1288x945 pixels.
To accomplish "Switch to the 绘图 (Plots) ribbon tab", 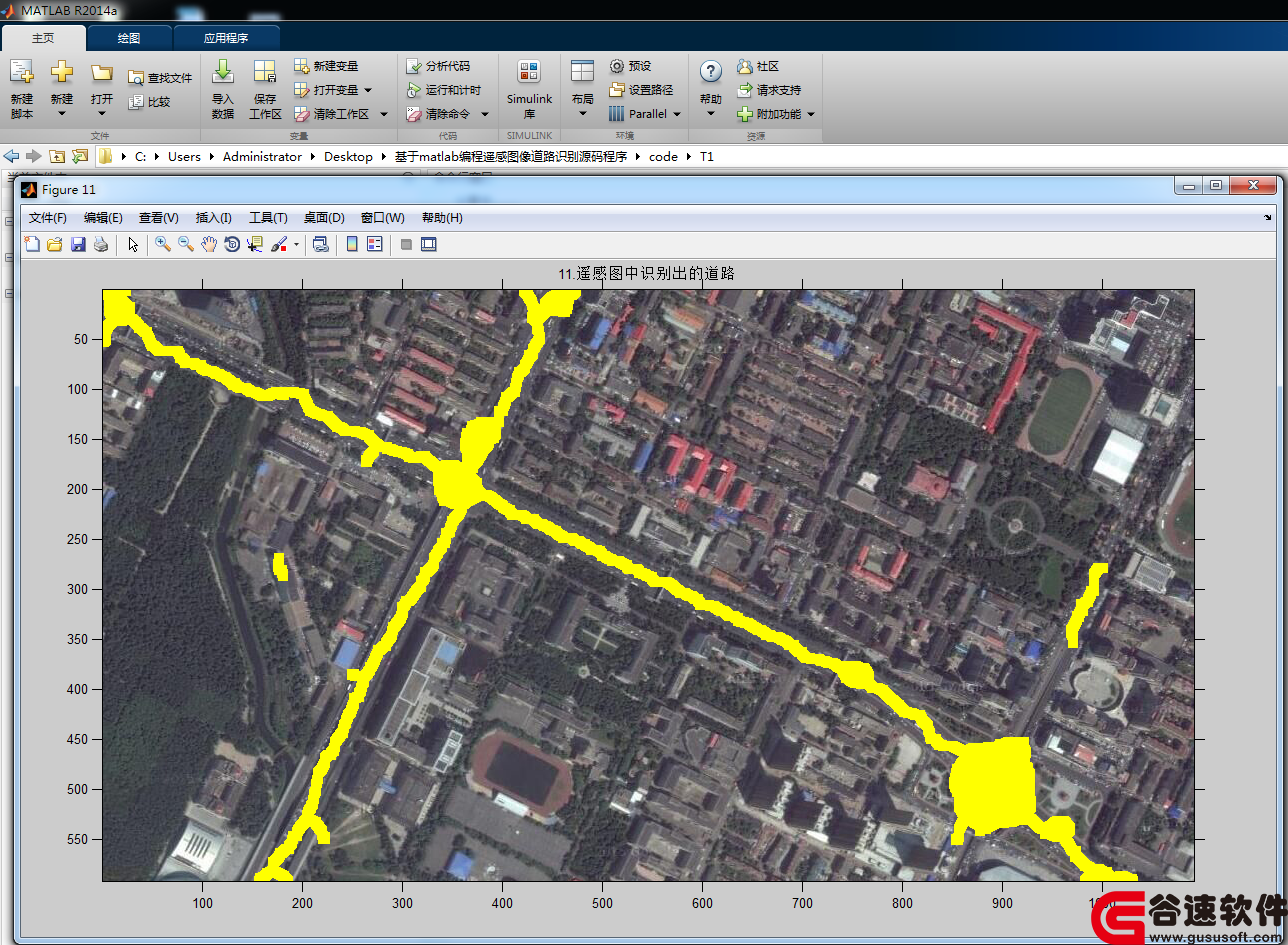I will tap(129, 38).
